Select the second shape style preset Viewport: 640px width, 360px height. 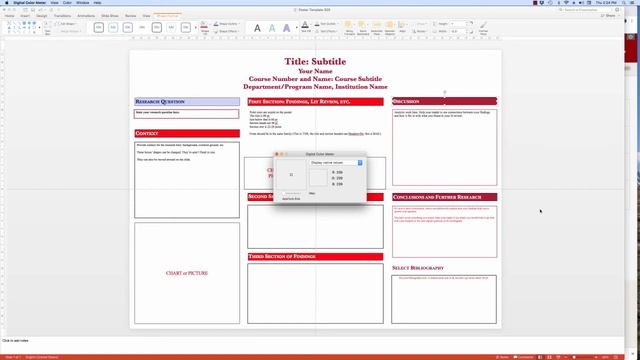pos(113,27)
